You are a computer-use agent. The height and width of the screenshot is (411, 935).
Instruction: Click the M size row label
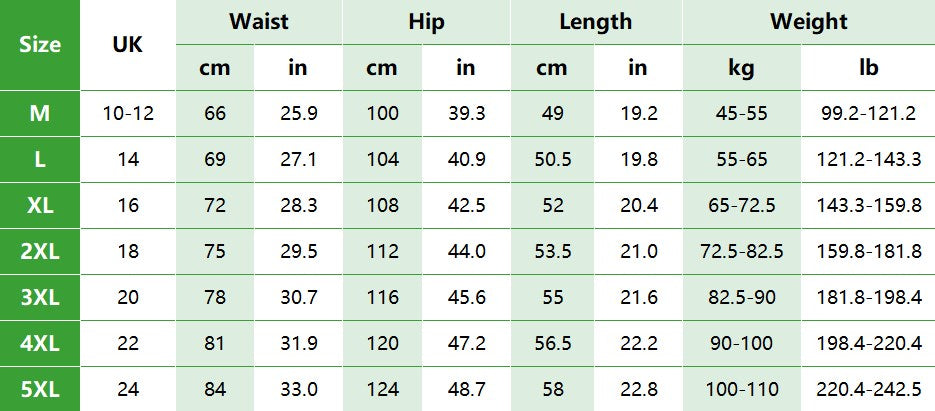[40, 114]
